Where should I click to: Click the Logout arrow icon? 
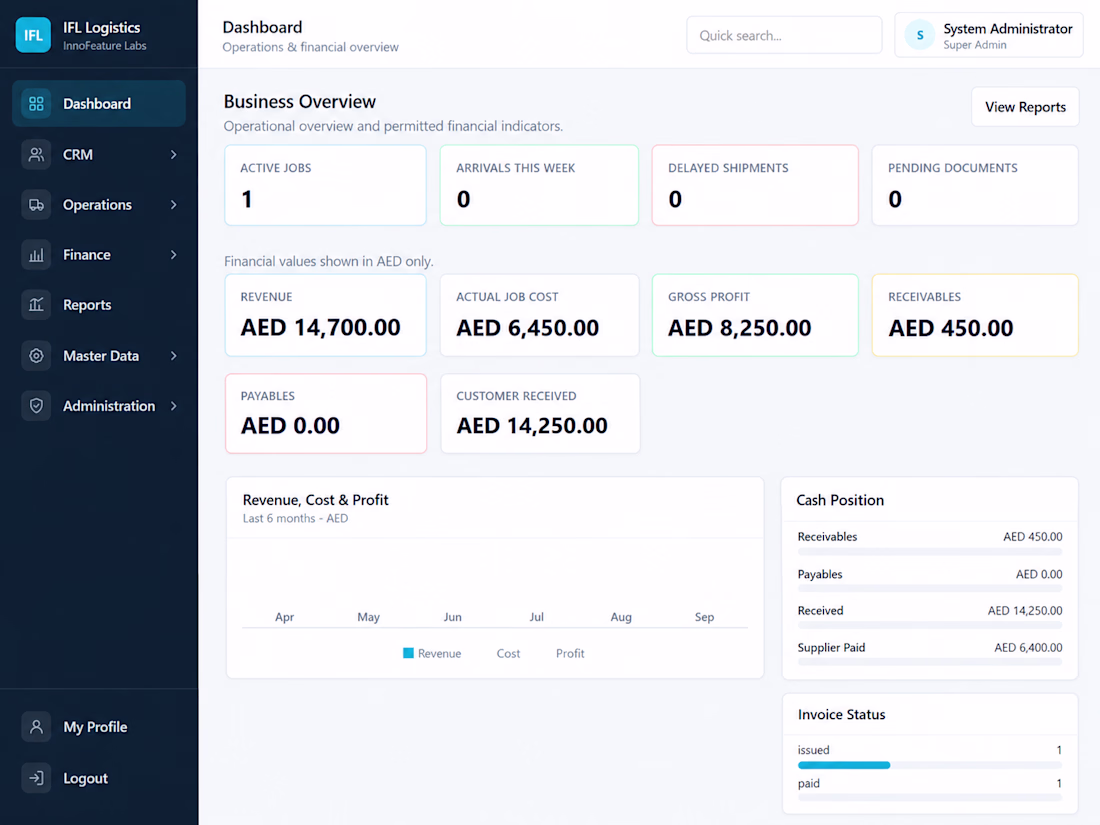36,778
